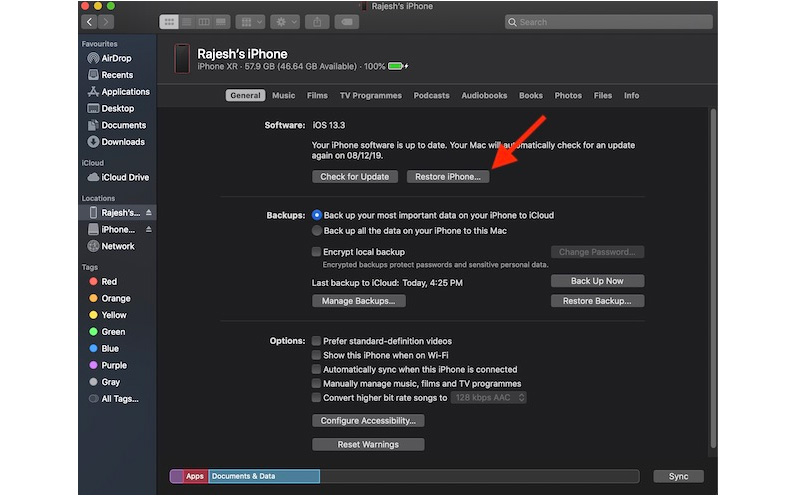Click the Share icon in toolbar
The width and height of the screenshot is (799, 500).
coord(319,21)
